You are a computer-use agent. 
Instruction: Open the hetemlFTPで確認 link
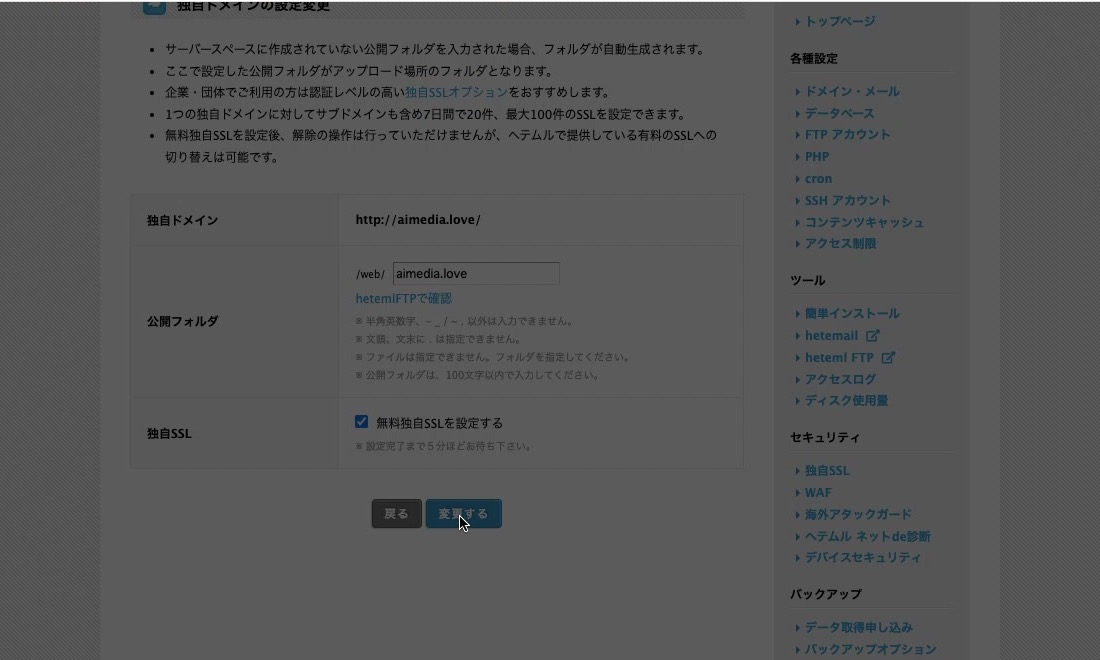[x=403, y=298]
